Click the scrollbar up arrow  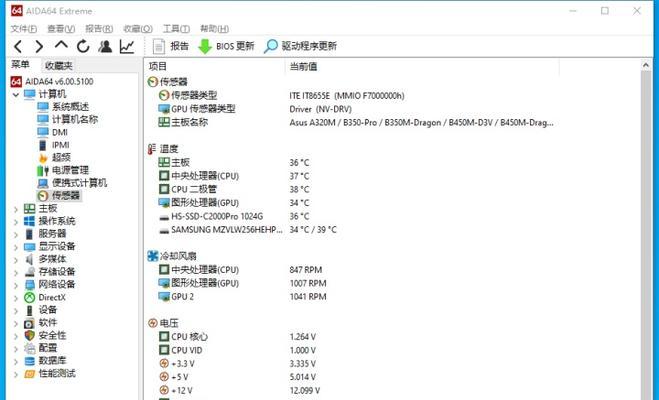(646, 65)
